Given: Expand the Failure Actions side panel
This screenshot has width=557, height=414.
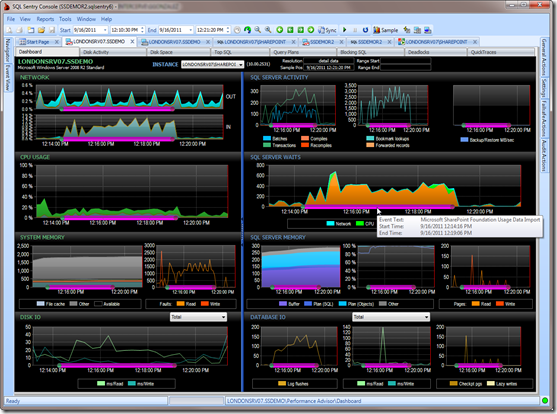Looking at the screenshot, I should (544, 119).
